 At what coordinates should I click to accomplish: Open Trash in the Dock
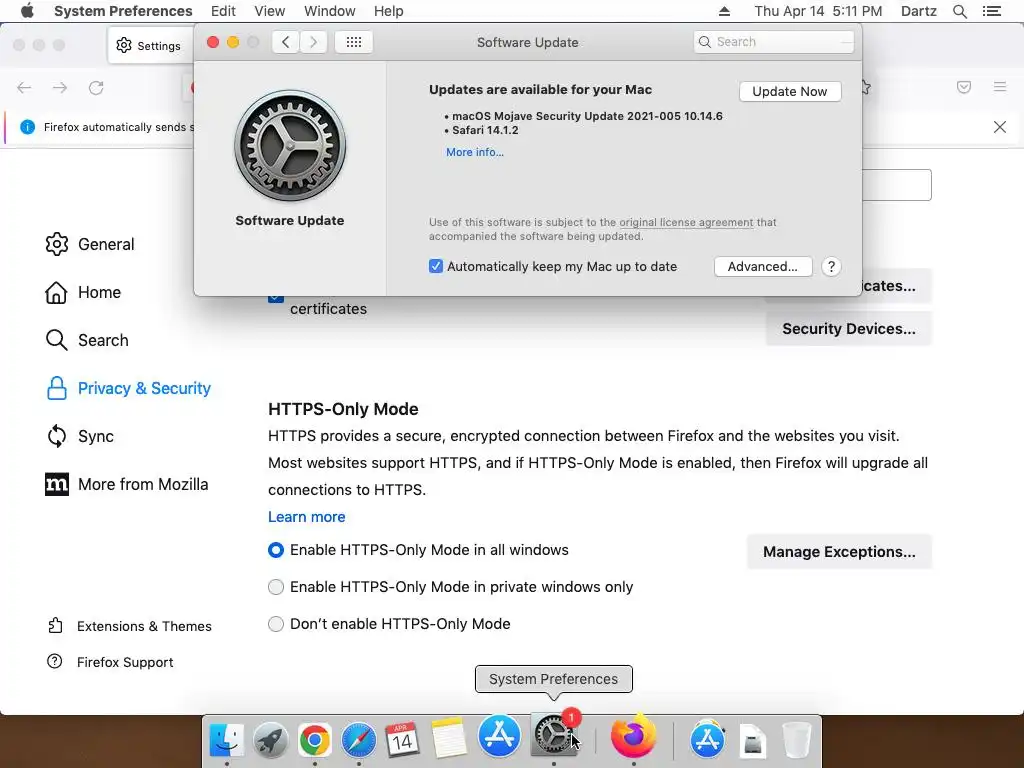(797, 739)
